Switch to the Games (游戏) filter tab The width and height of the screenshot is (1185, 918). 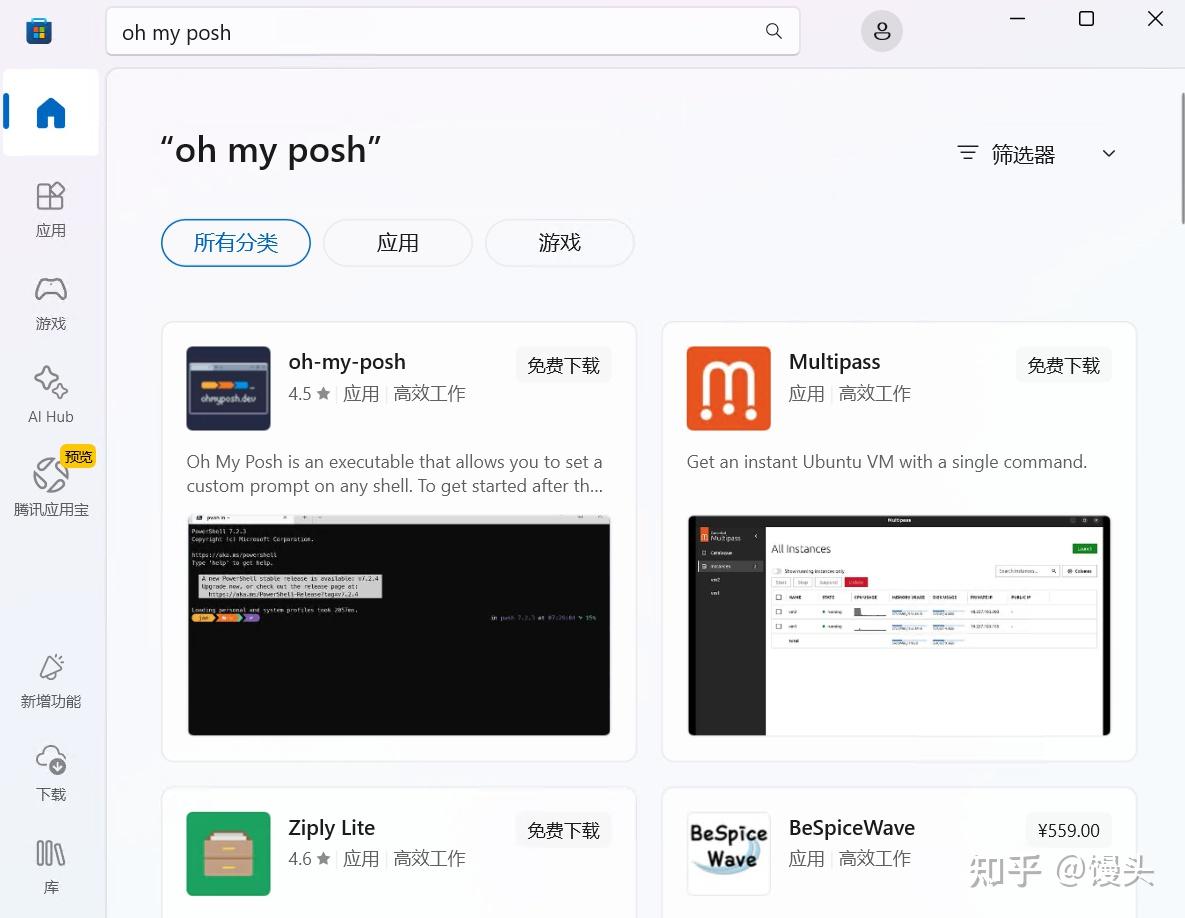click(559, 243)
